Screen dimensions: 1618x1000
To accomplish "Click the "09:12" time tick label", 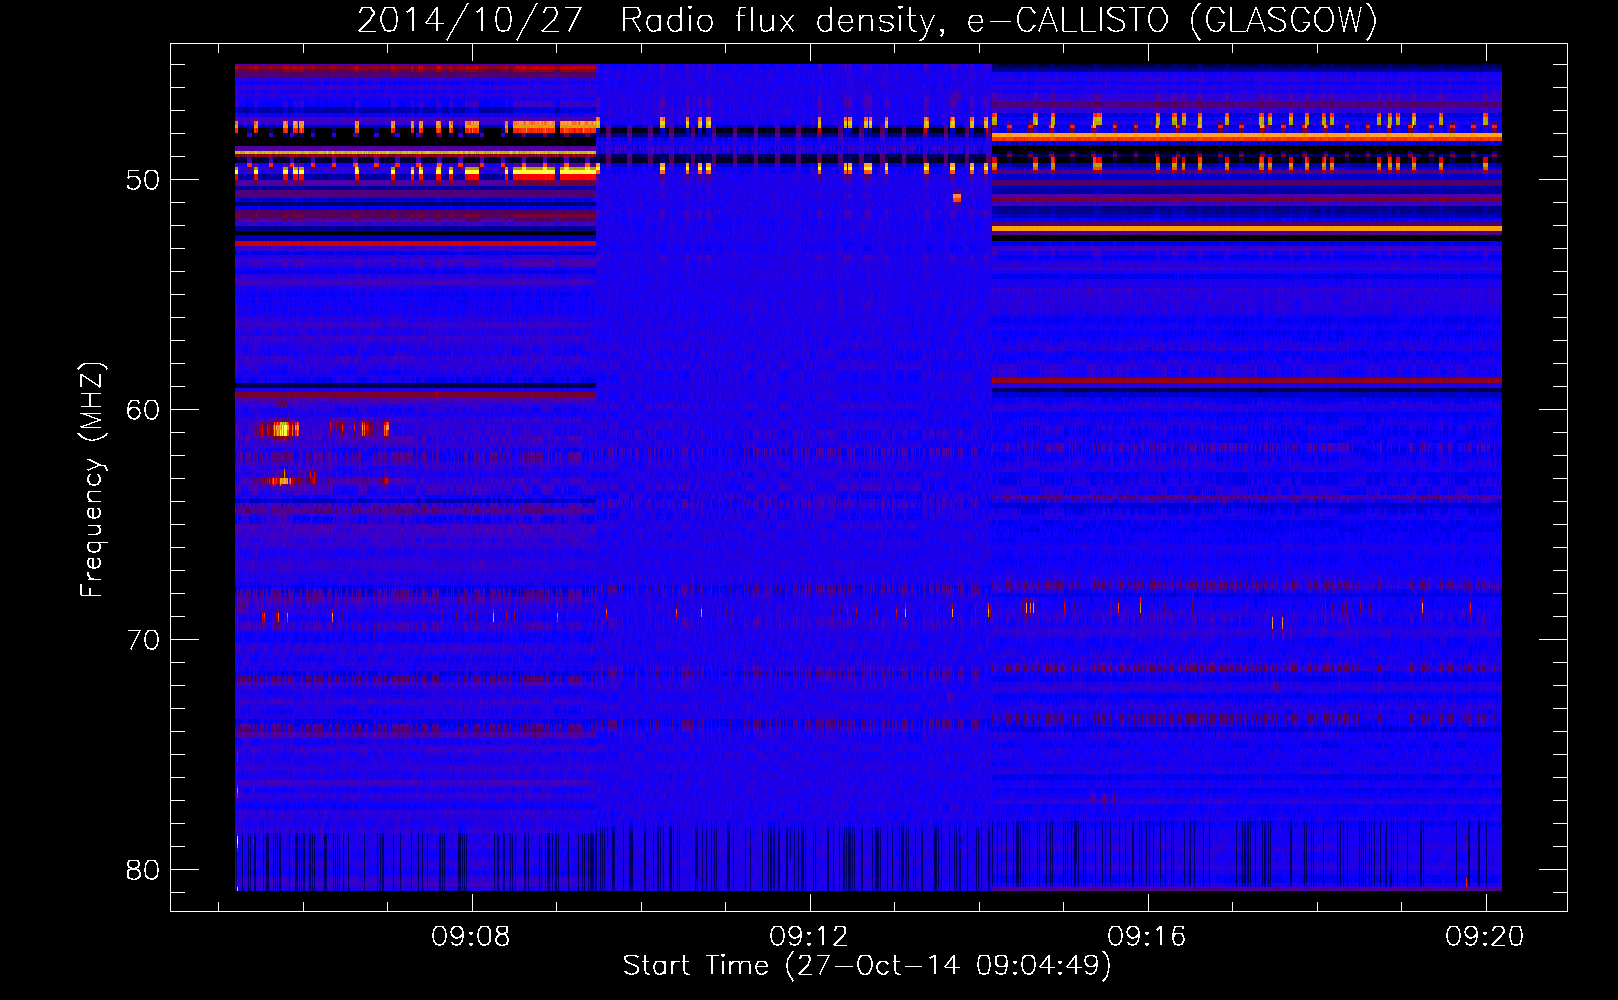I will [808, 937].
